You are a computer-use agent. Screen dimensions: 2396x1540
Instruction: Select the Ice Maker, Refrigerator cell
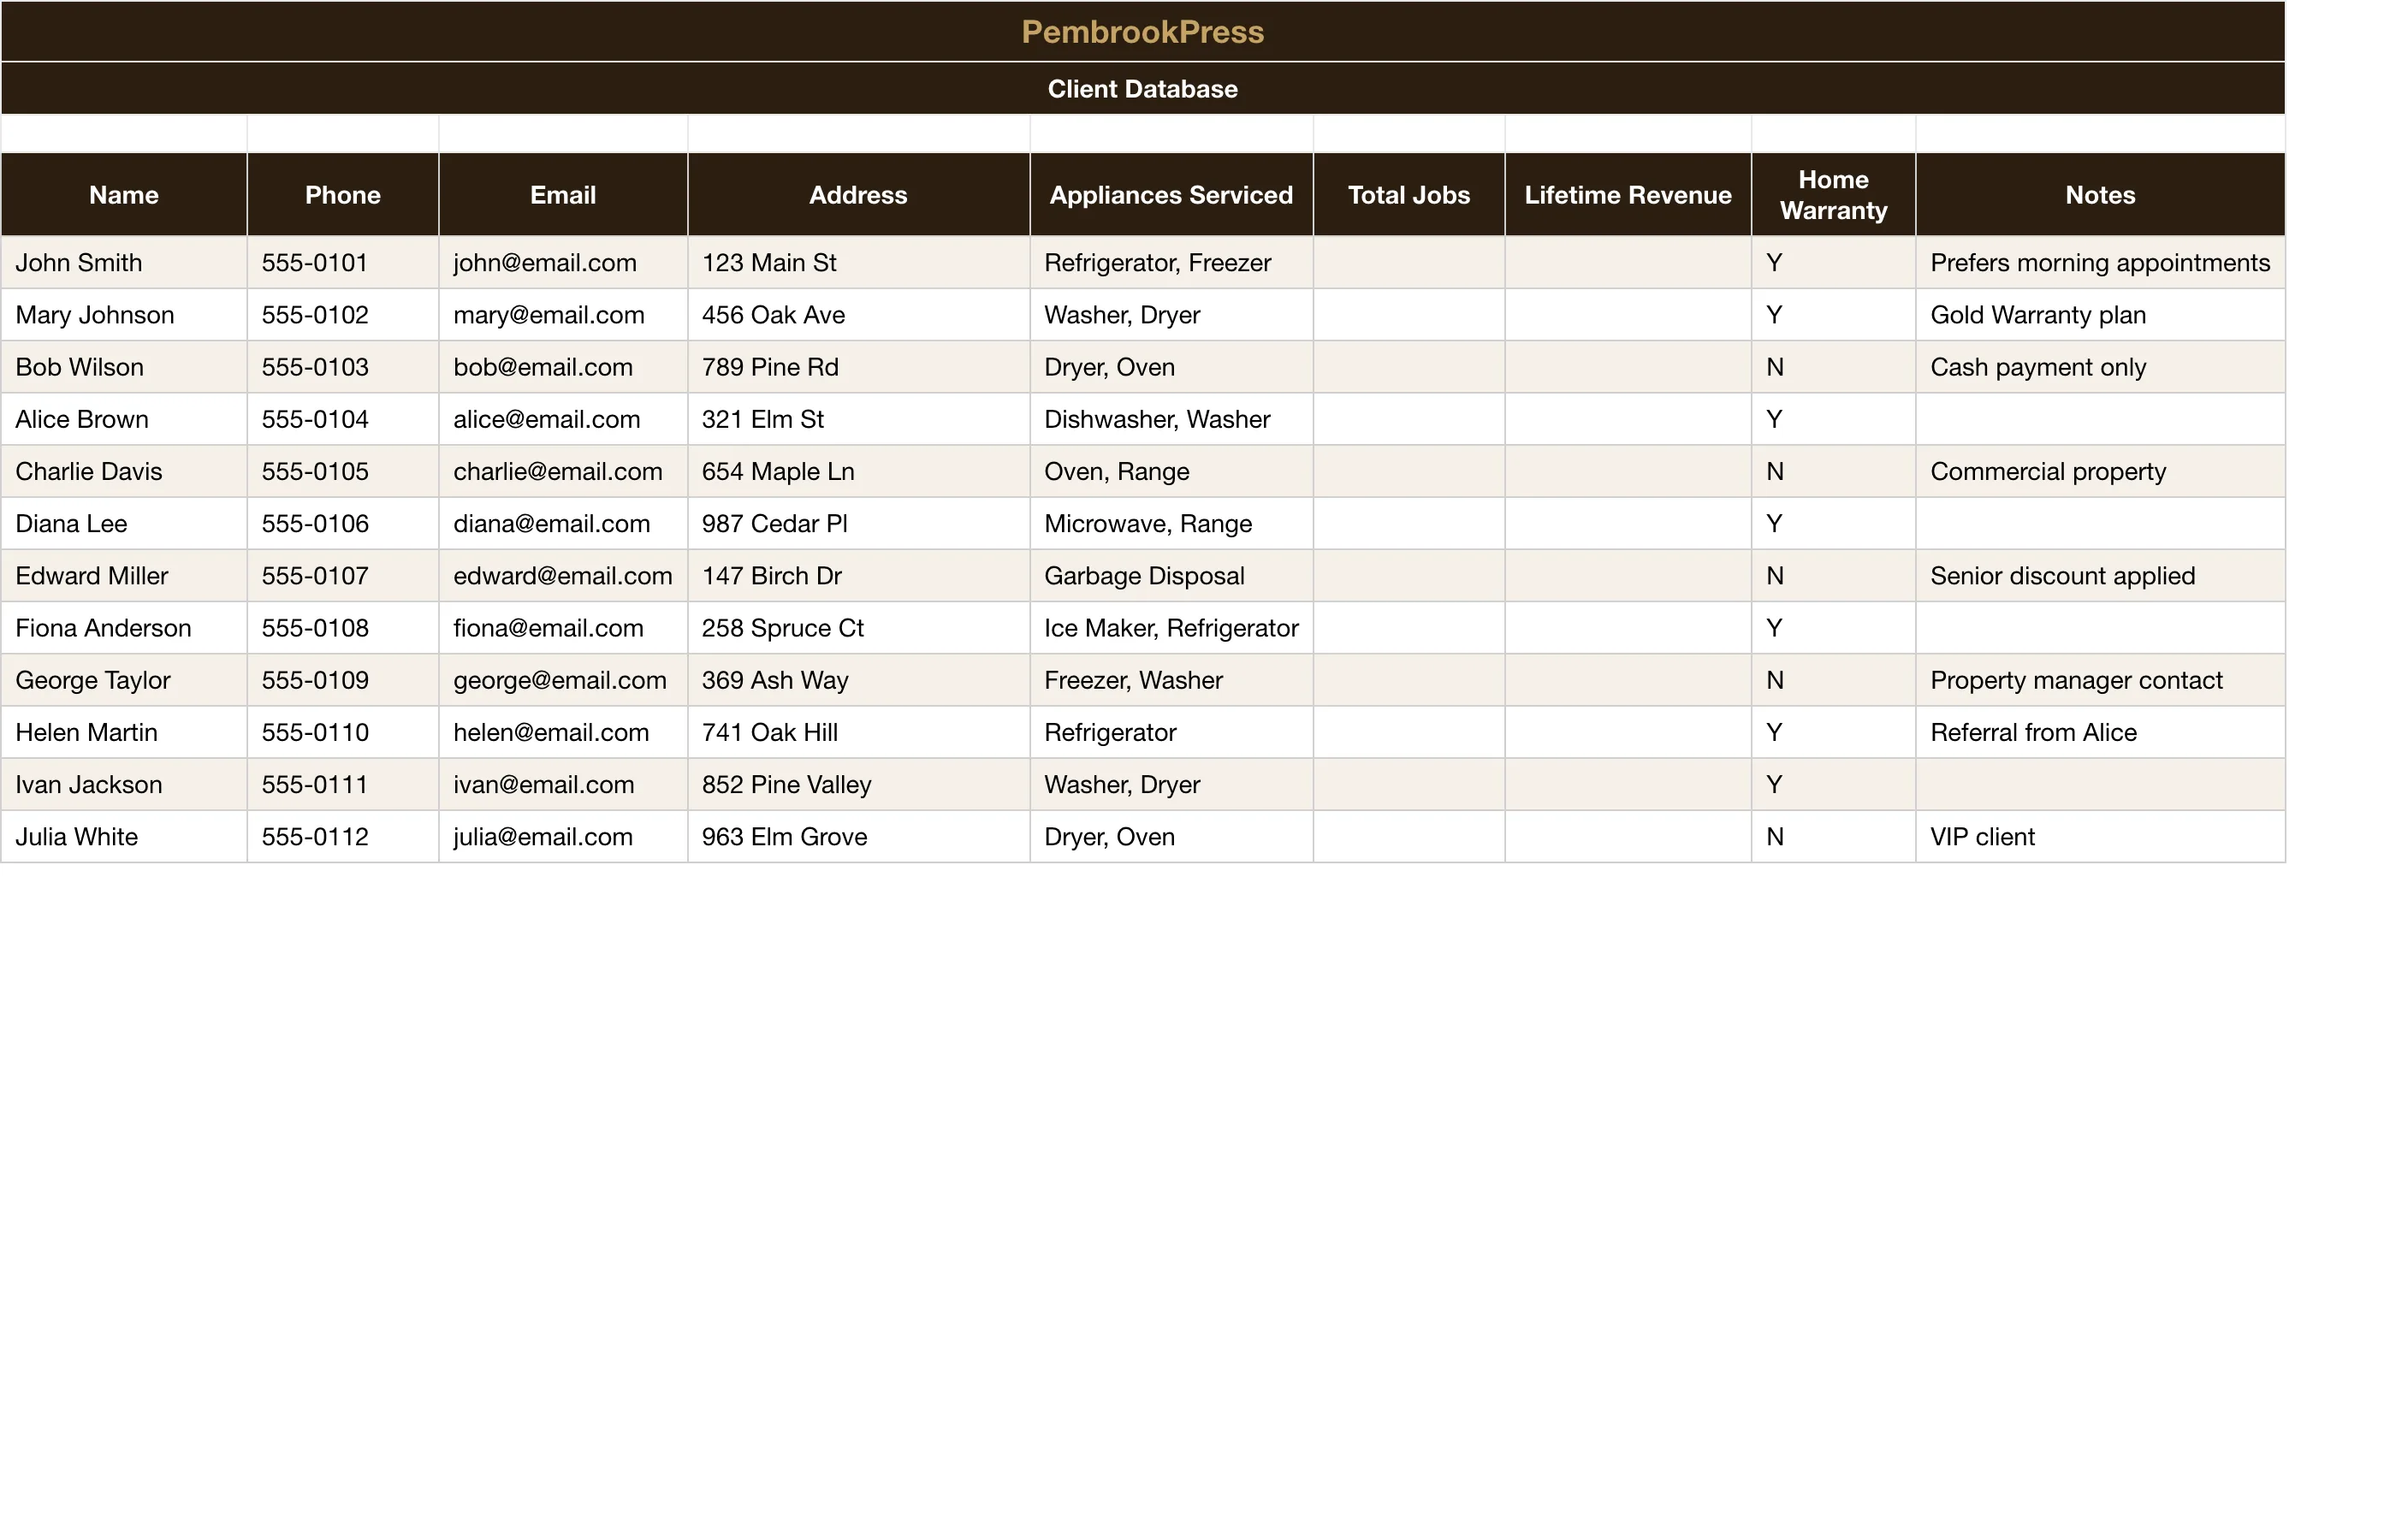click(1171, 628)
